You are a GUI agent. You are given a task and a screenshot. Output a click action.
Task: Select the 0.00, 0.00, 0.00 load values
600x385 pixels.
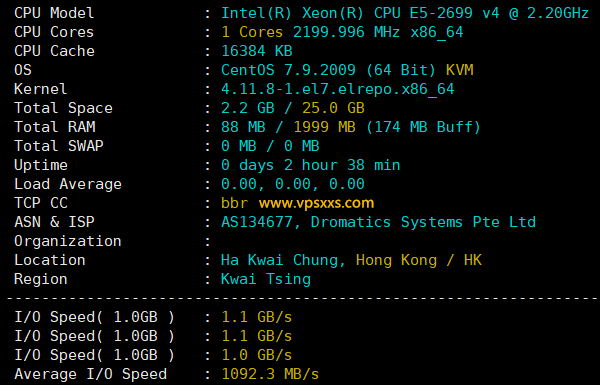point(293,184)
